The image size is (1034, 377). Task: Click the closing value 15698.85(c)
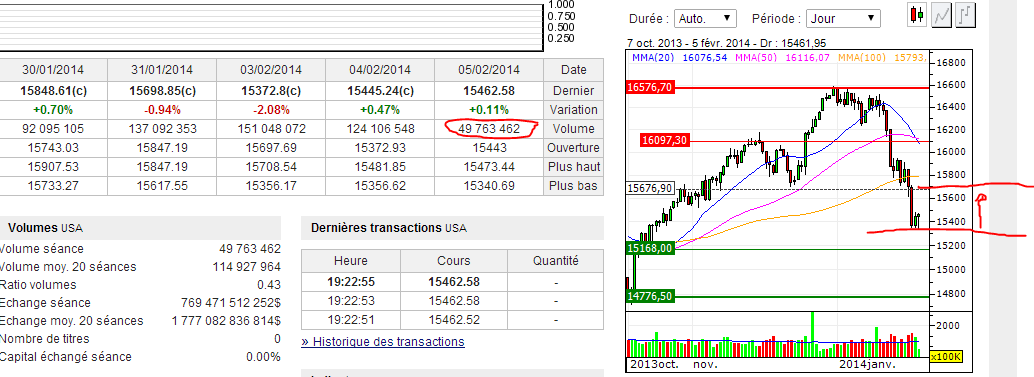[162, 91]
